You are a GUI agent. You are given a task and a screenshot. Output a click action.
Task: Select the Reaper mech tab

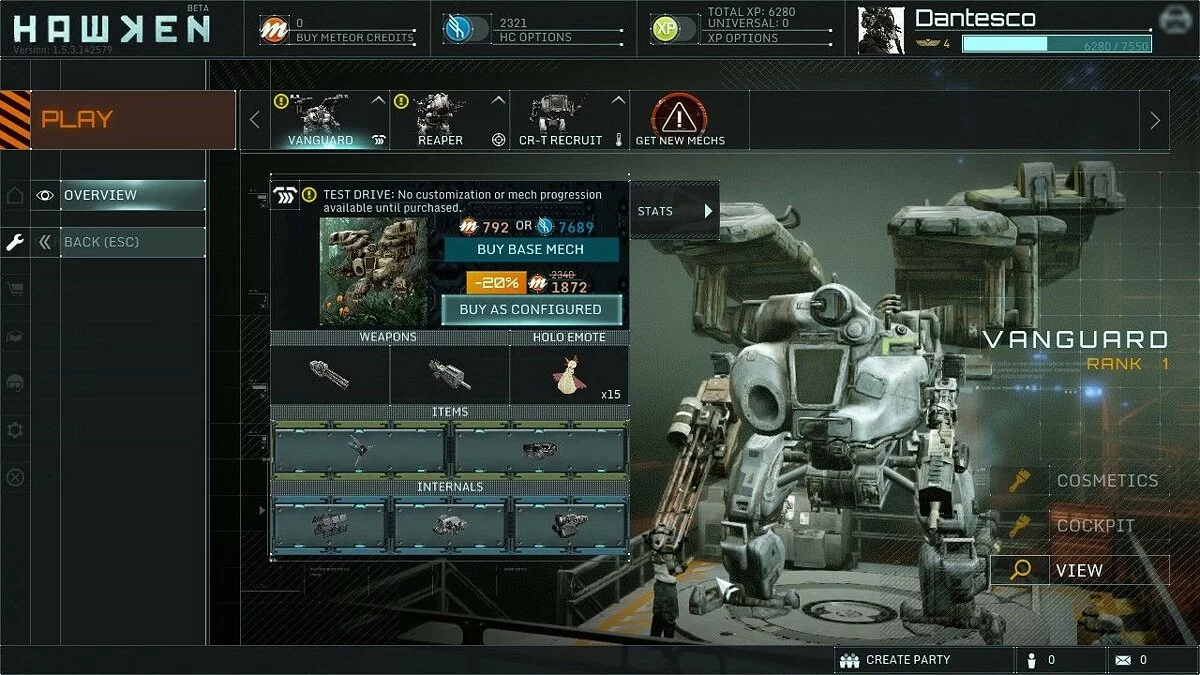pos(450,120)
